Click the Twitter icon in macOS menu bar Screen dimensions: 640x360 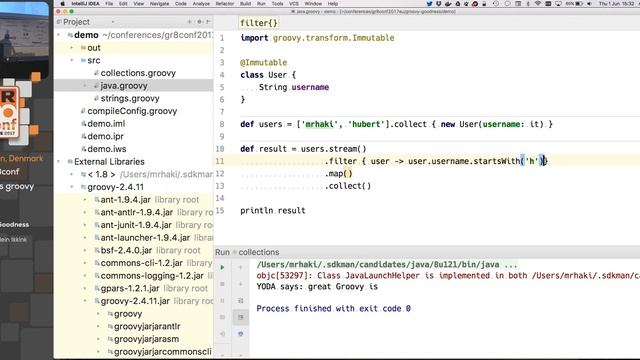(x=429, y=4)
